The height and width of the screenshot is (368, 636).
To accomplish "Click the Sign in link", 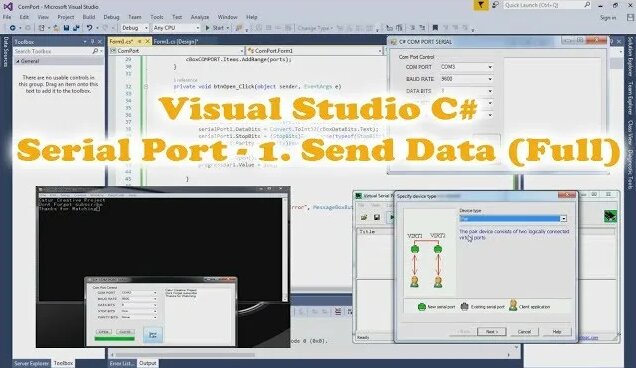I will pos(608,17).
